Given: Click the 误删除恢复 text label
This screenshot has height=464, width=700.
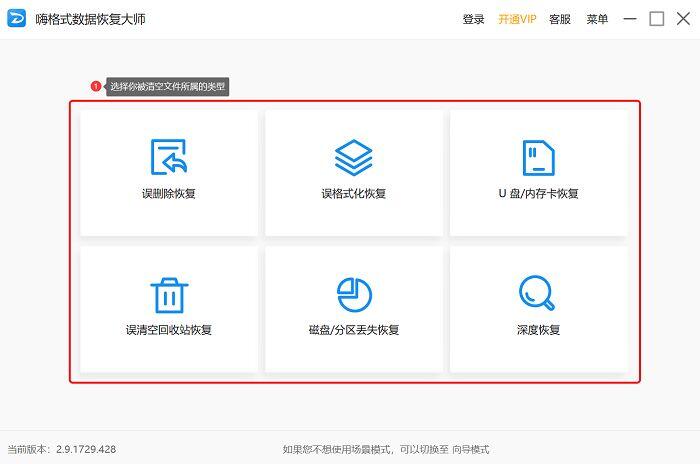Looking at the screenshot, I should coord(169,193).
